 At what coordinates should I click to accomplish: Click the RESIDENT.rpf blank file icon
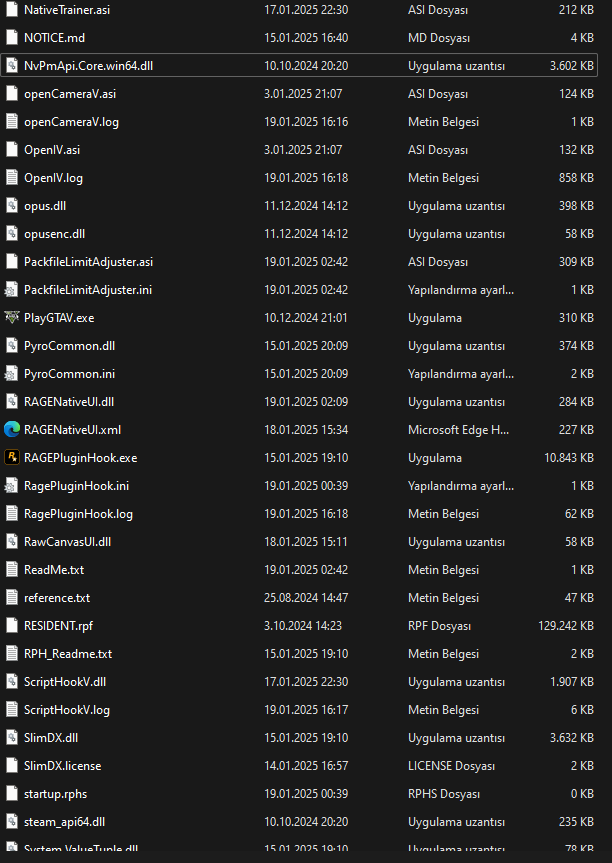(12, 626)
